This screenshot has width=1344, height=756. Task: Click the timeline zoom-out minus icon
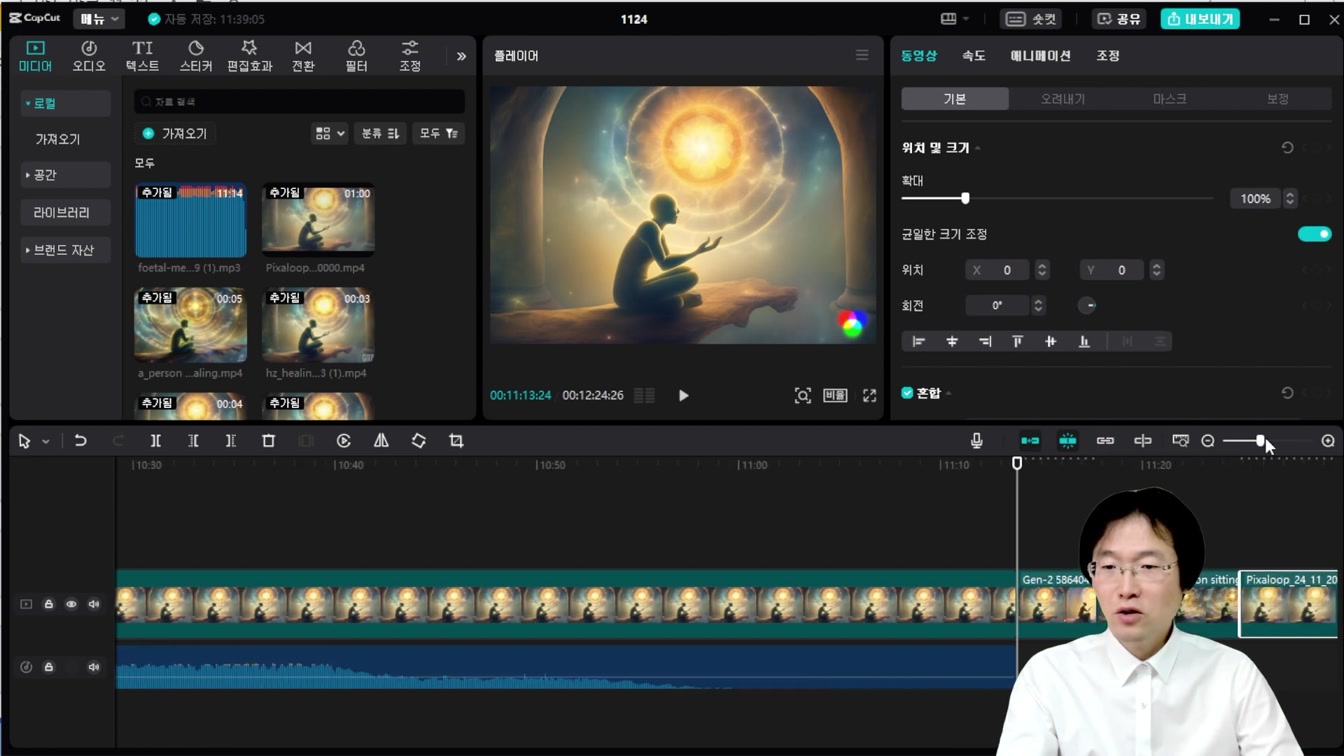1208,441
